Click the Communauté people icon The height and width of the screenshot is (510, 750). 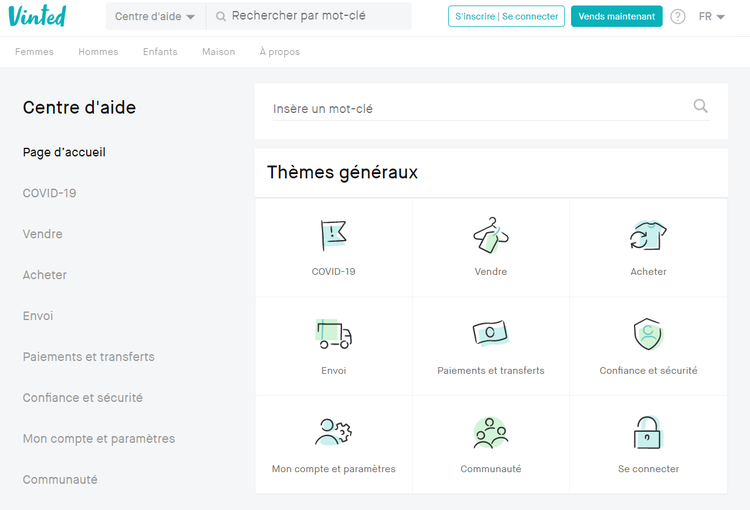pos(491,432)
